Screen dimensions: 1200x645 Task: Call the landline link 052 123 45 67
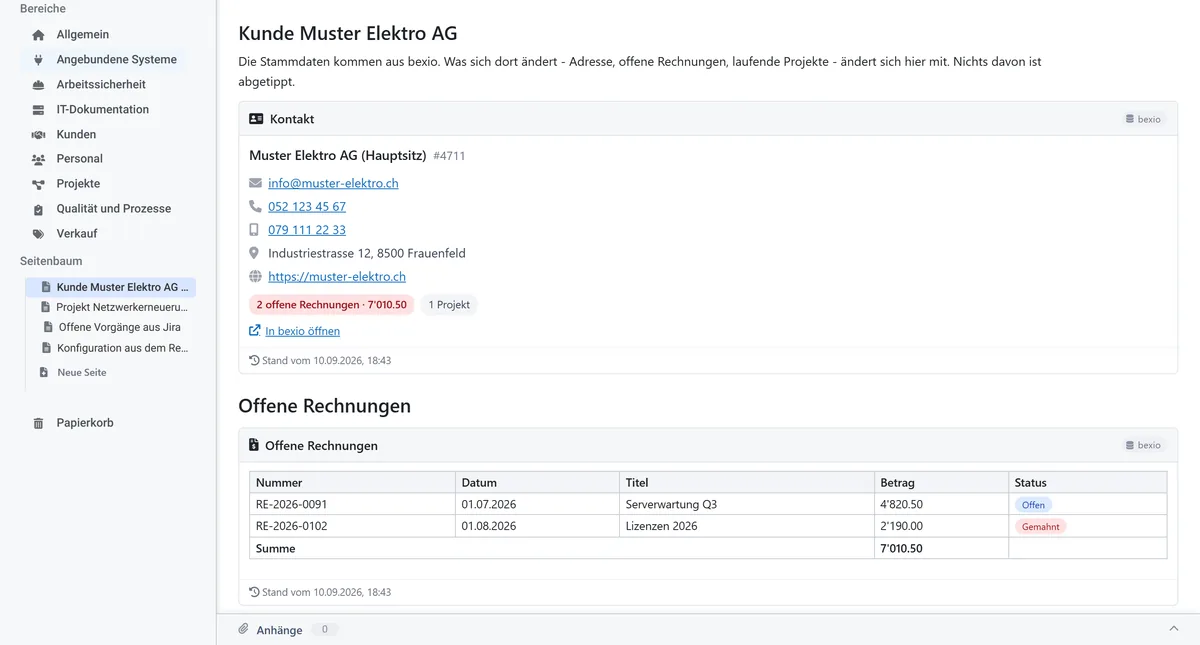pyautogui.click(x=307, y=207)
